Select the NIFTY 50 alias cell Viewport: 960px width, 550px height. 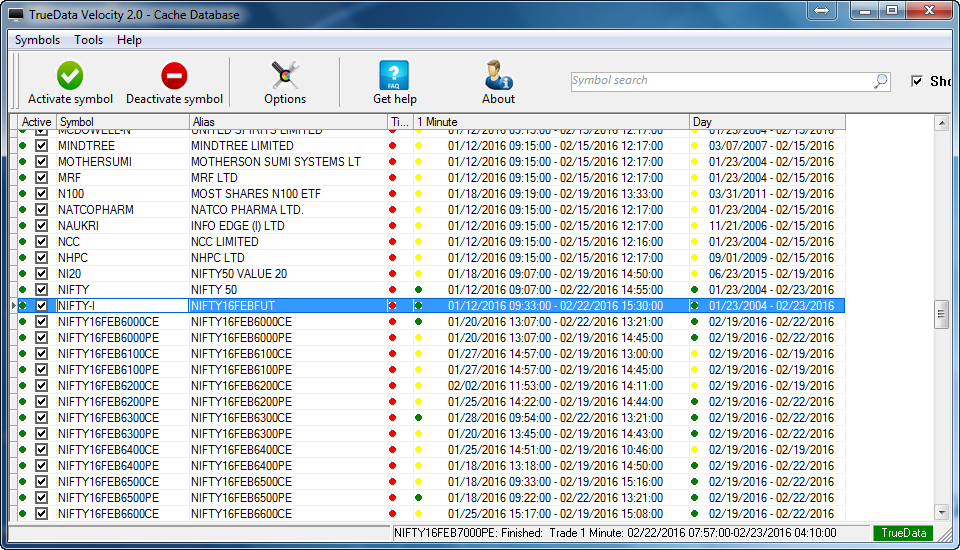point(288,290)
